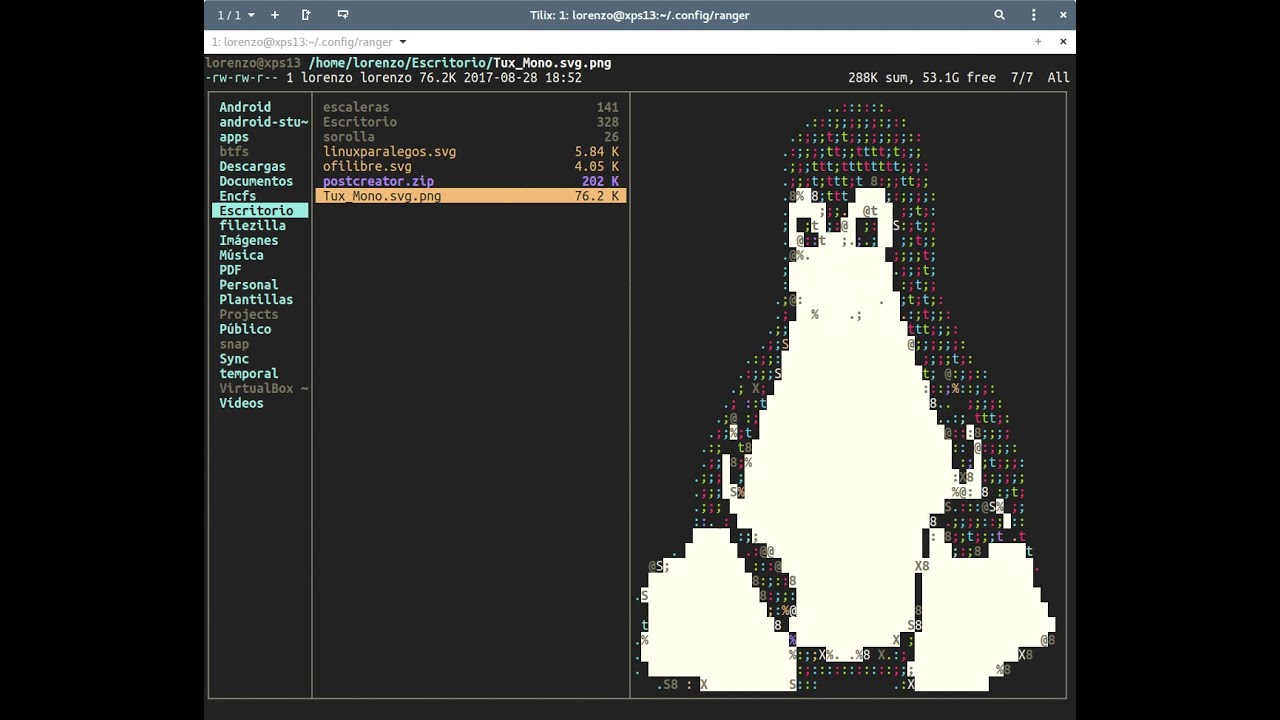Click the window title Tilix: 1: lorenzo@xps13
The image size is (1280, 720).
click(639, 15)
